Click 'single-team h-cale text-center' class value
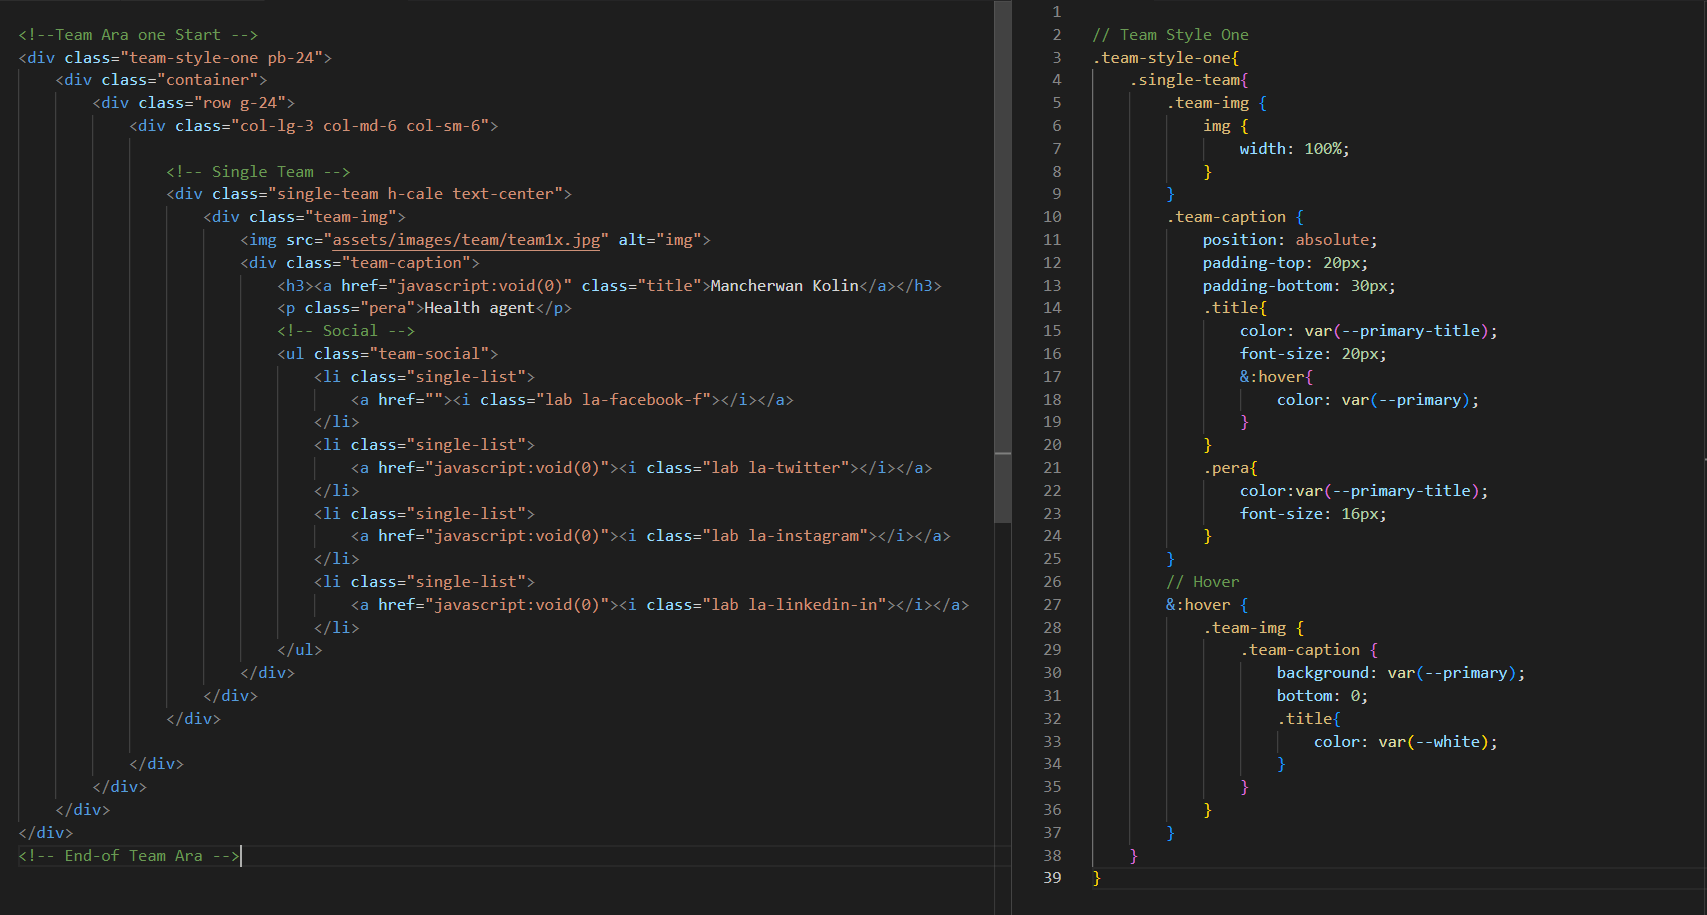Screen dimensions: 1707x915 [415, 194]
